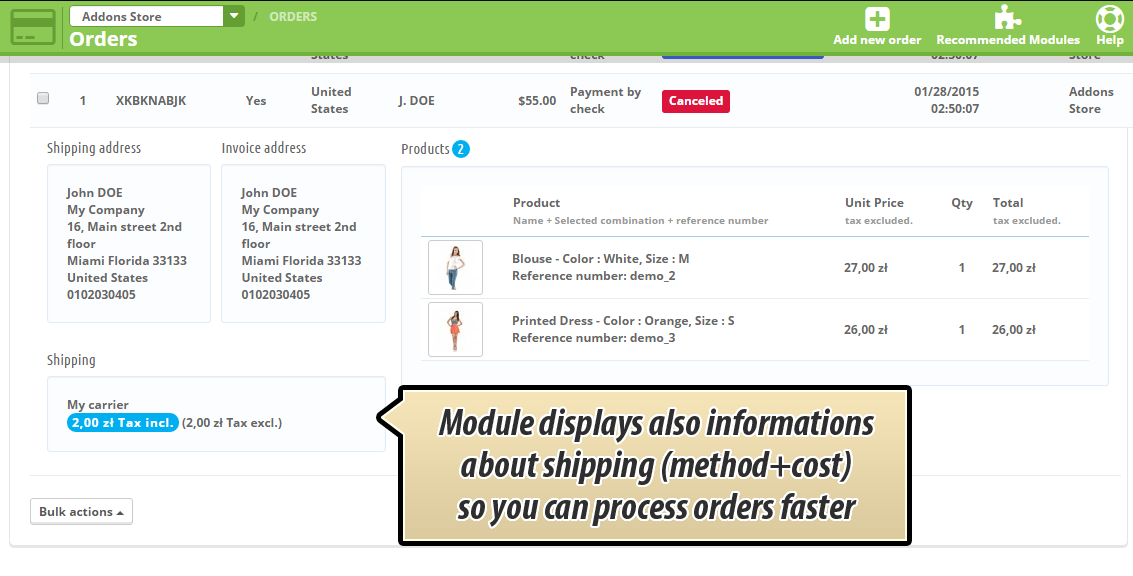1133x576 pixels.
Task: Click the green dropdown arrow beside Addons Store
Action: click(x=234, y=16)
